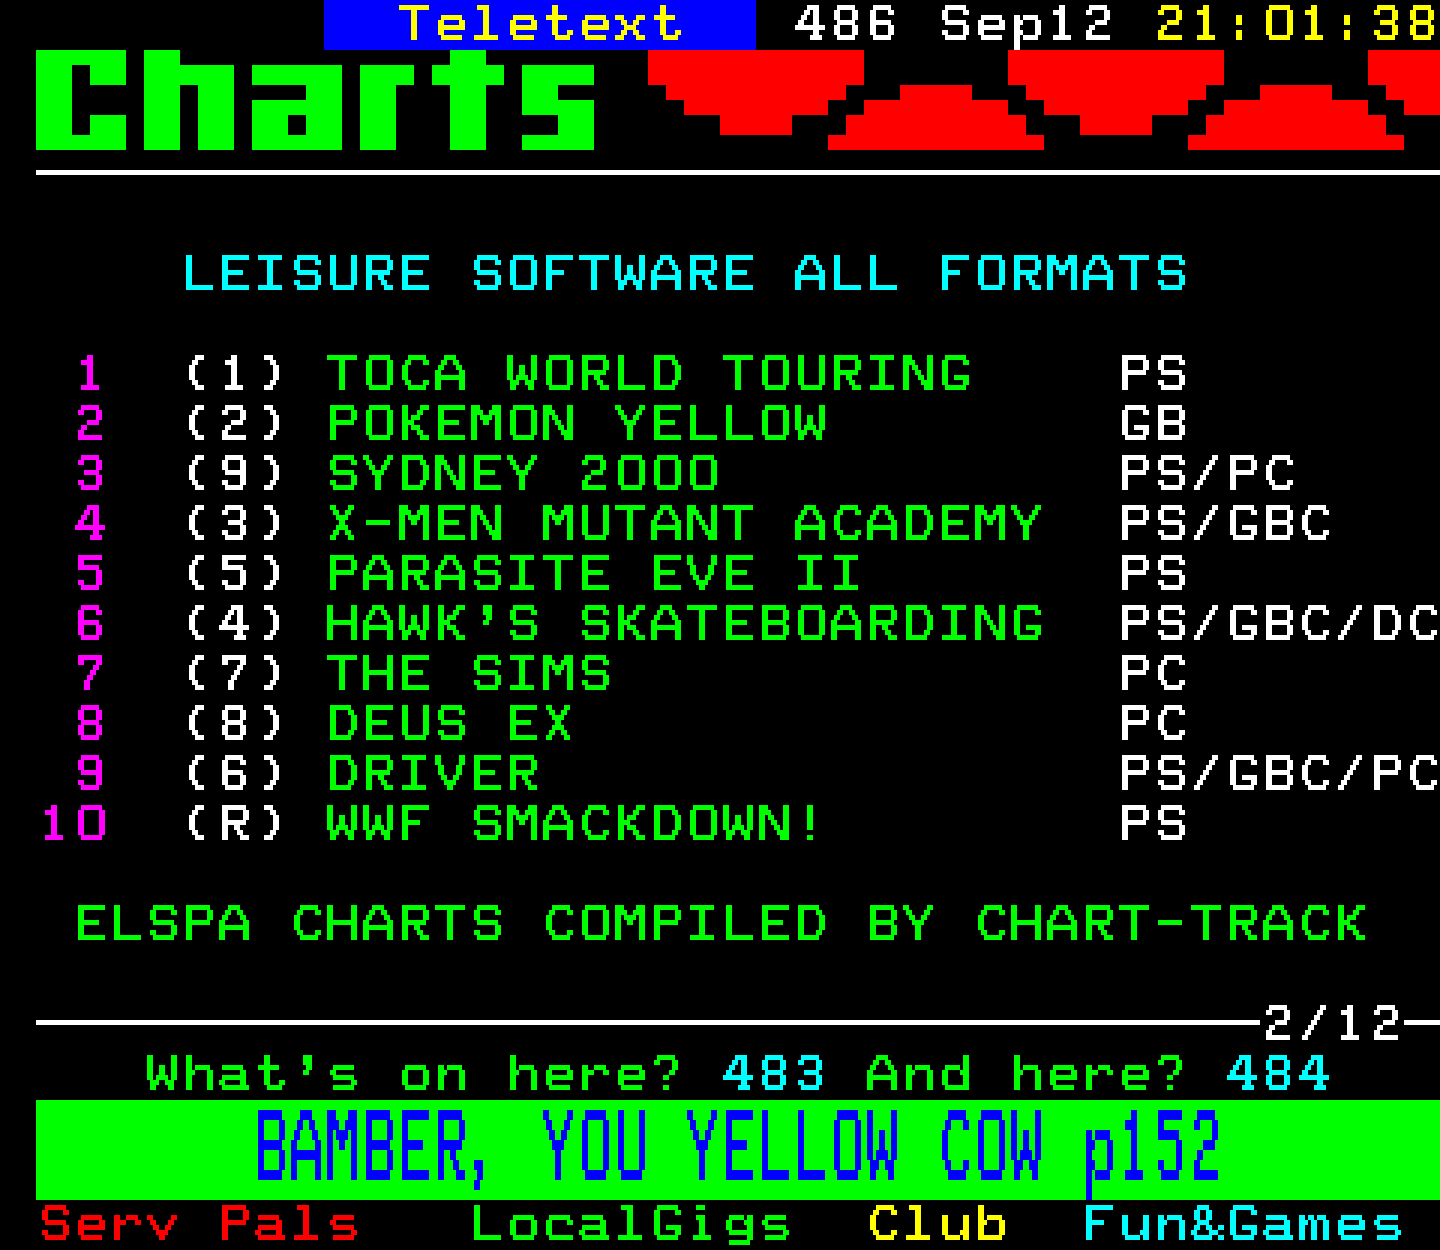Screen dimensions: 1440x1250
Task: Click the magenta rank number 3
Action: pos(90,474)
